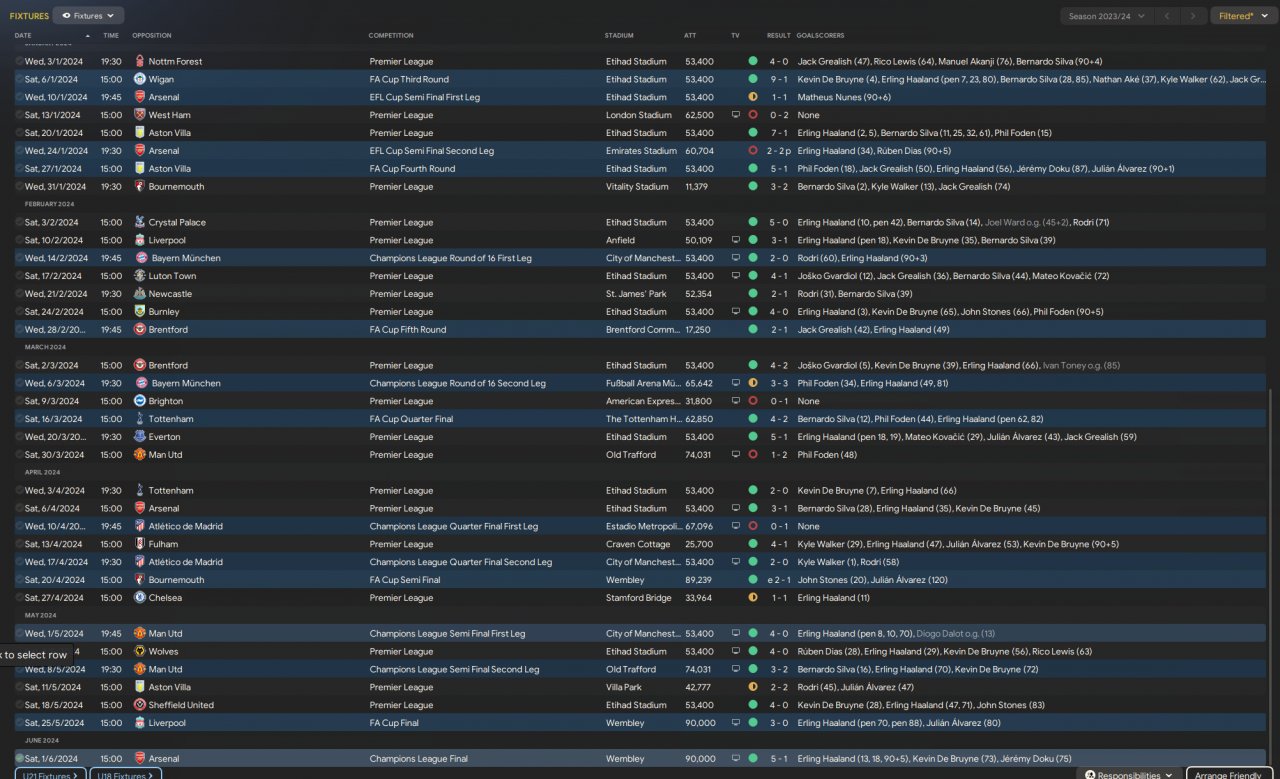
Task: Click the Atlético de Madrid badge on 10/4/2024
Action: click(139, 526)
